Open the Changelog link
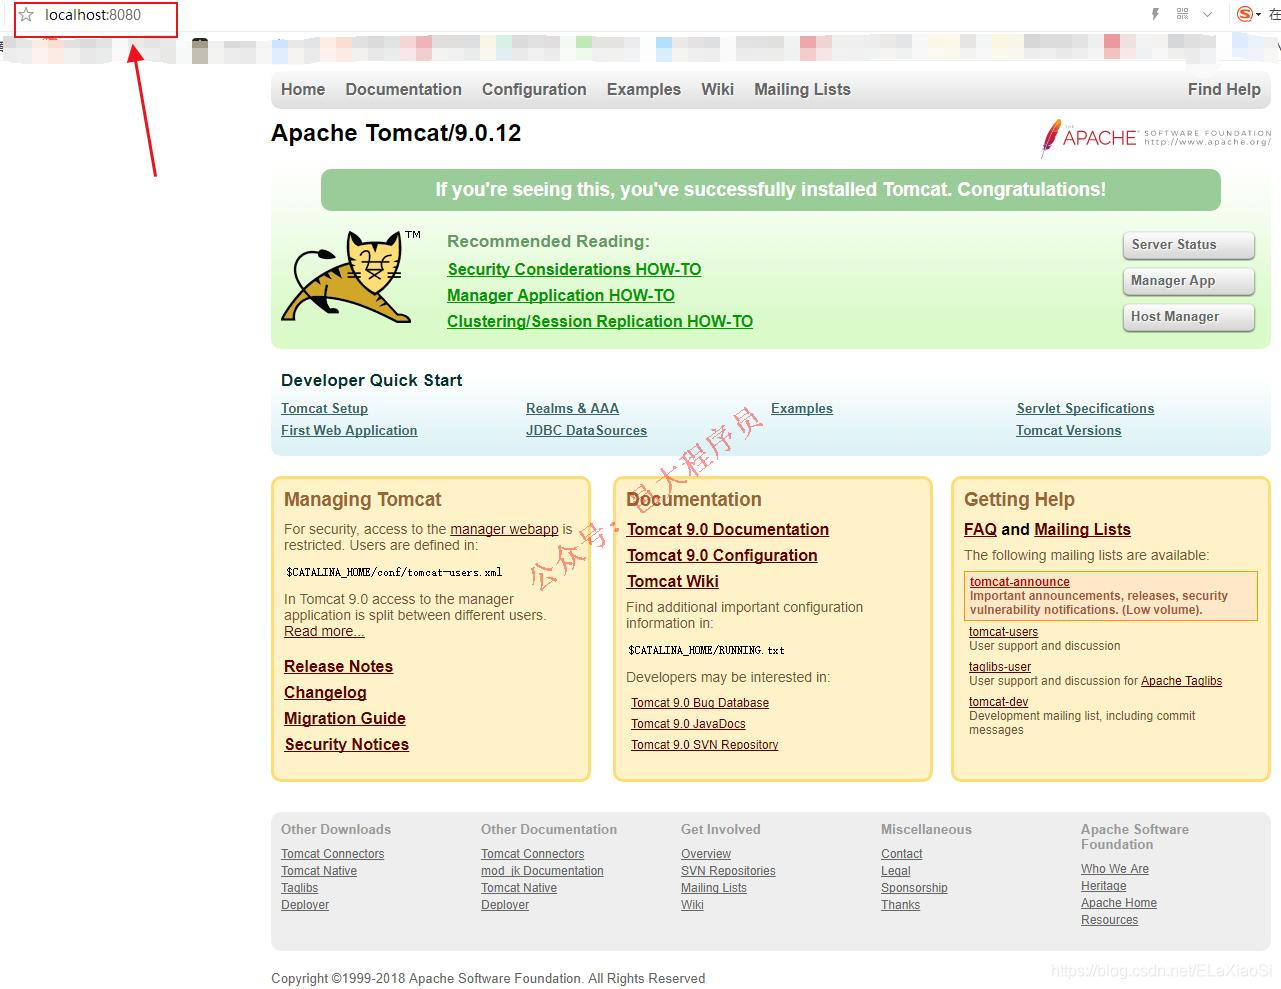Image resolution: width=1281 pixels, height=989 pixels. 325,692
